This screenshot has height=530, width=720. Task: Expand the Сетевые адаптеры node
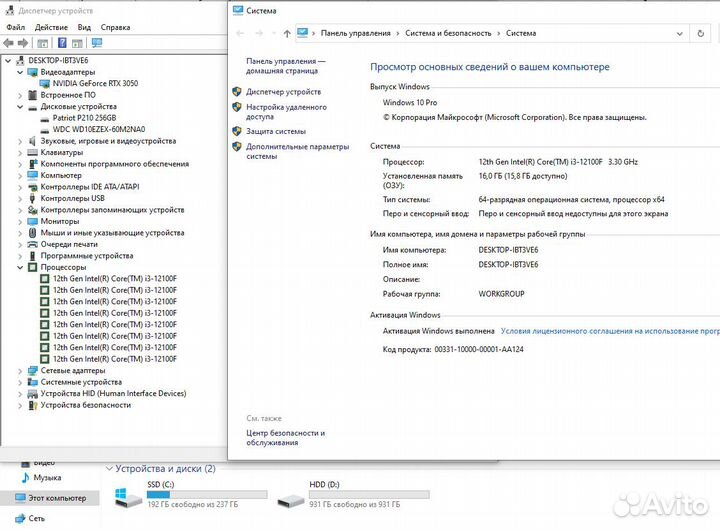click(20, 371)
